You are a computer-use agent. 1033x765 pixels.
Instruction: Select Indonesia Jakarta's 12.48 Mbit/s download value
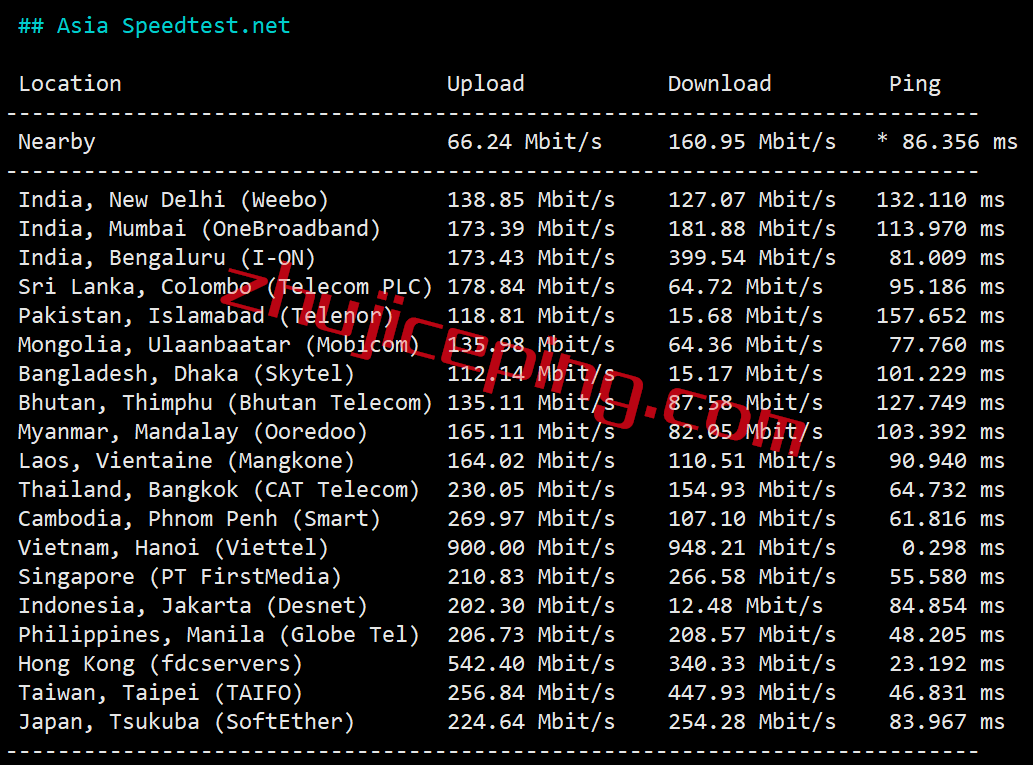coord(745,606)
